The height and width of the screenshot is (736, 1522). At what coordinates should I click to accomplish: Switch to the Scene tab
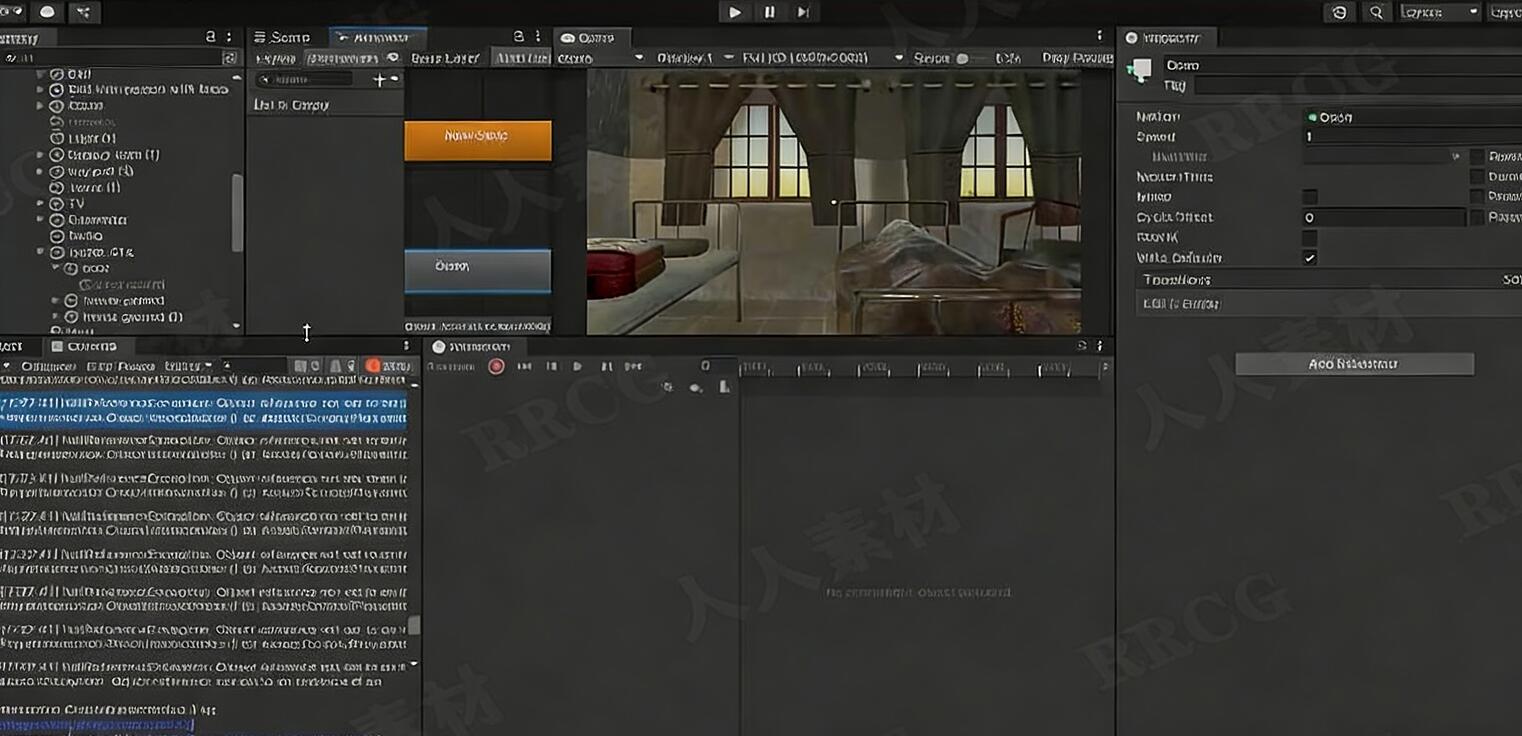click(x=282, y=36)
